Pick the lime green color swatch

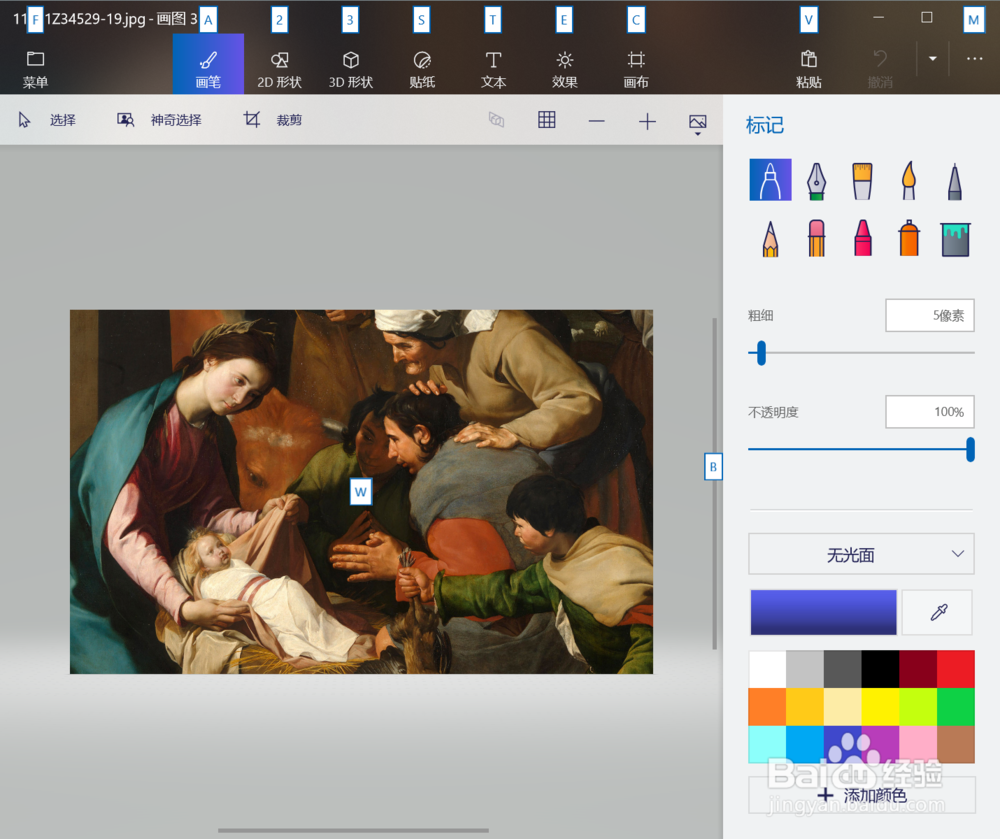(918, 706)
